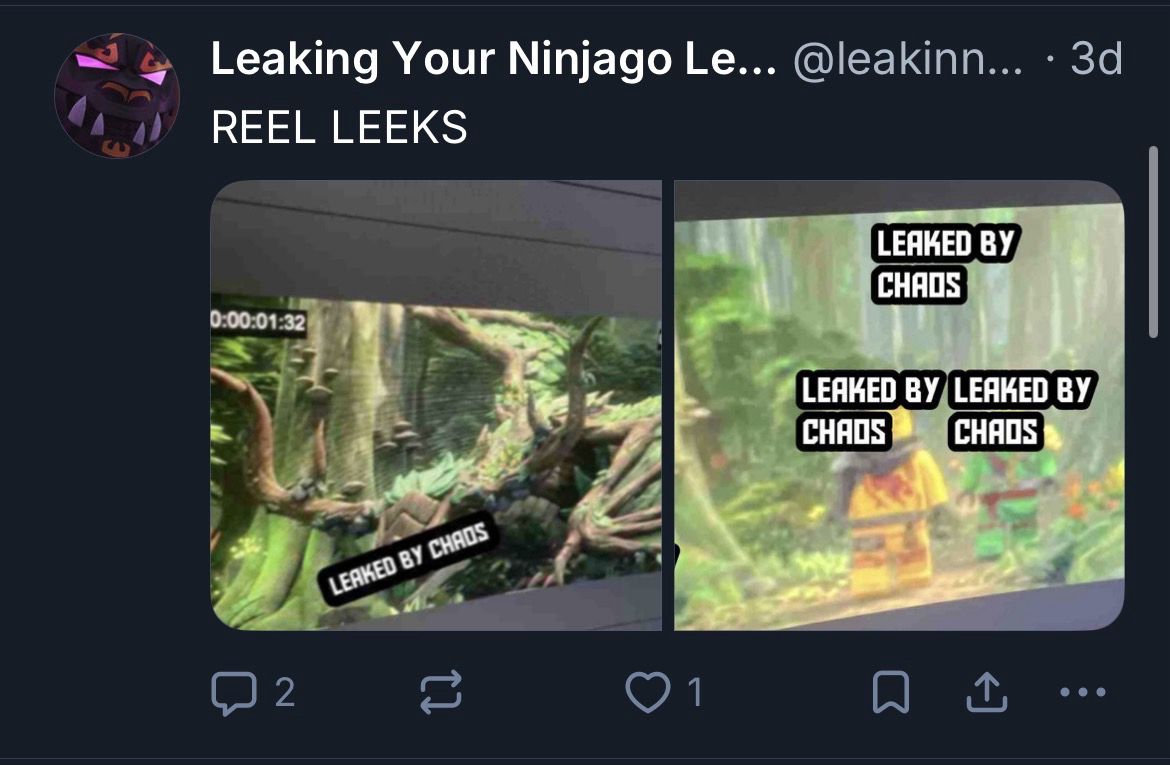Click the reply count number 2
1170x765 pixels.
pyautogui.click(x=285, y=693)
